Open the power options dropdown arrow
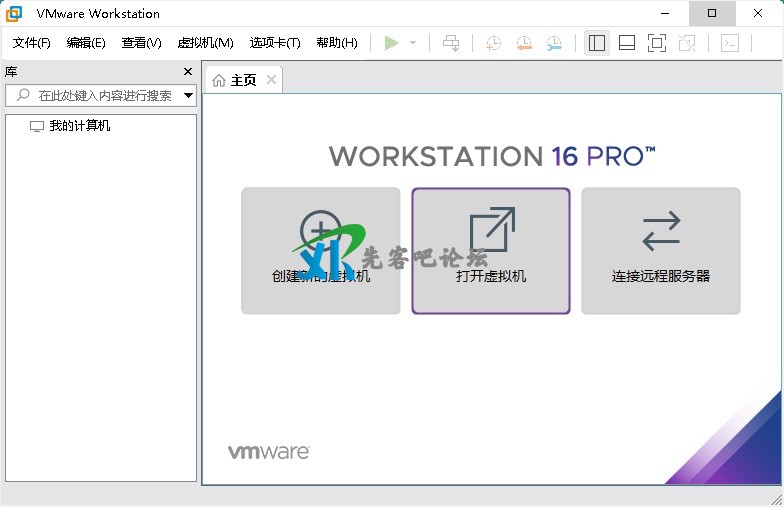 click(x=413, y=43)
